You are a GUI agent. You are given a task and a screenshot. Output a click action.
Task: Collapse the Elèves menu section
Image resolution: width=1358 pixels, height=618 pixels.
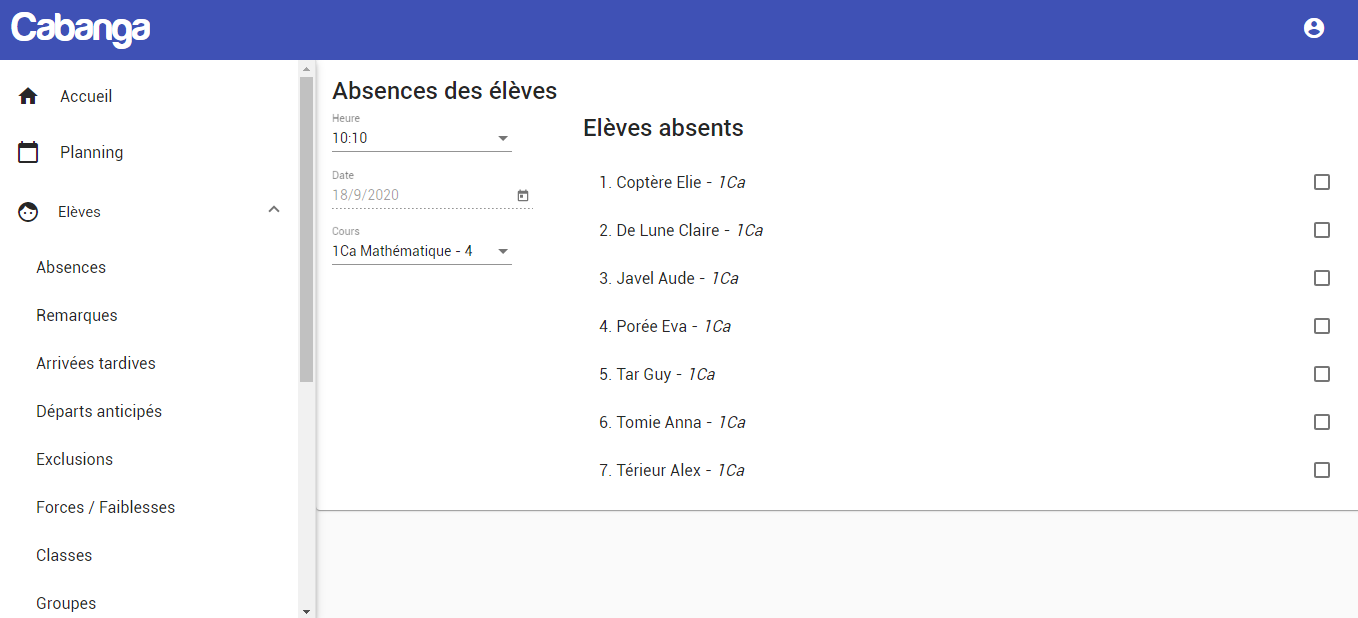click(274, 210)
